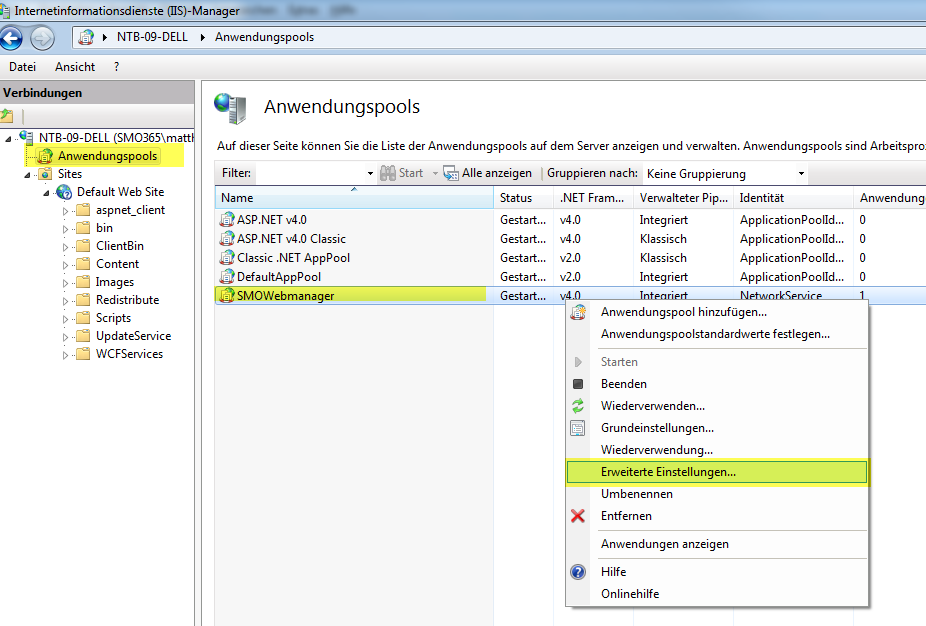Expand the WCFServices folder node
This screenshot has width=926, height=626.
(x=65, y=354)
